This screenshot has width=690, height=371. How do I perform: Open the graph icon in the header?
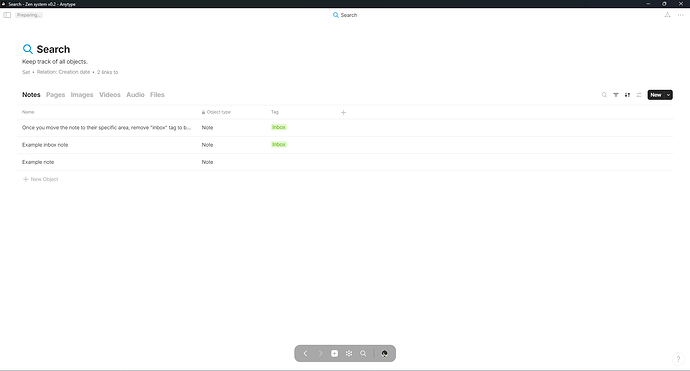[x=668, y=15]
